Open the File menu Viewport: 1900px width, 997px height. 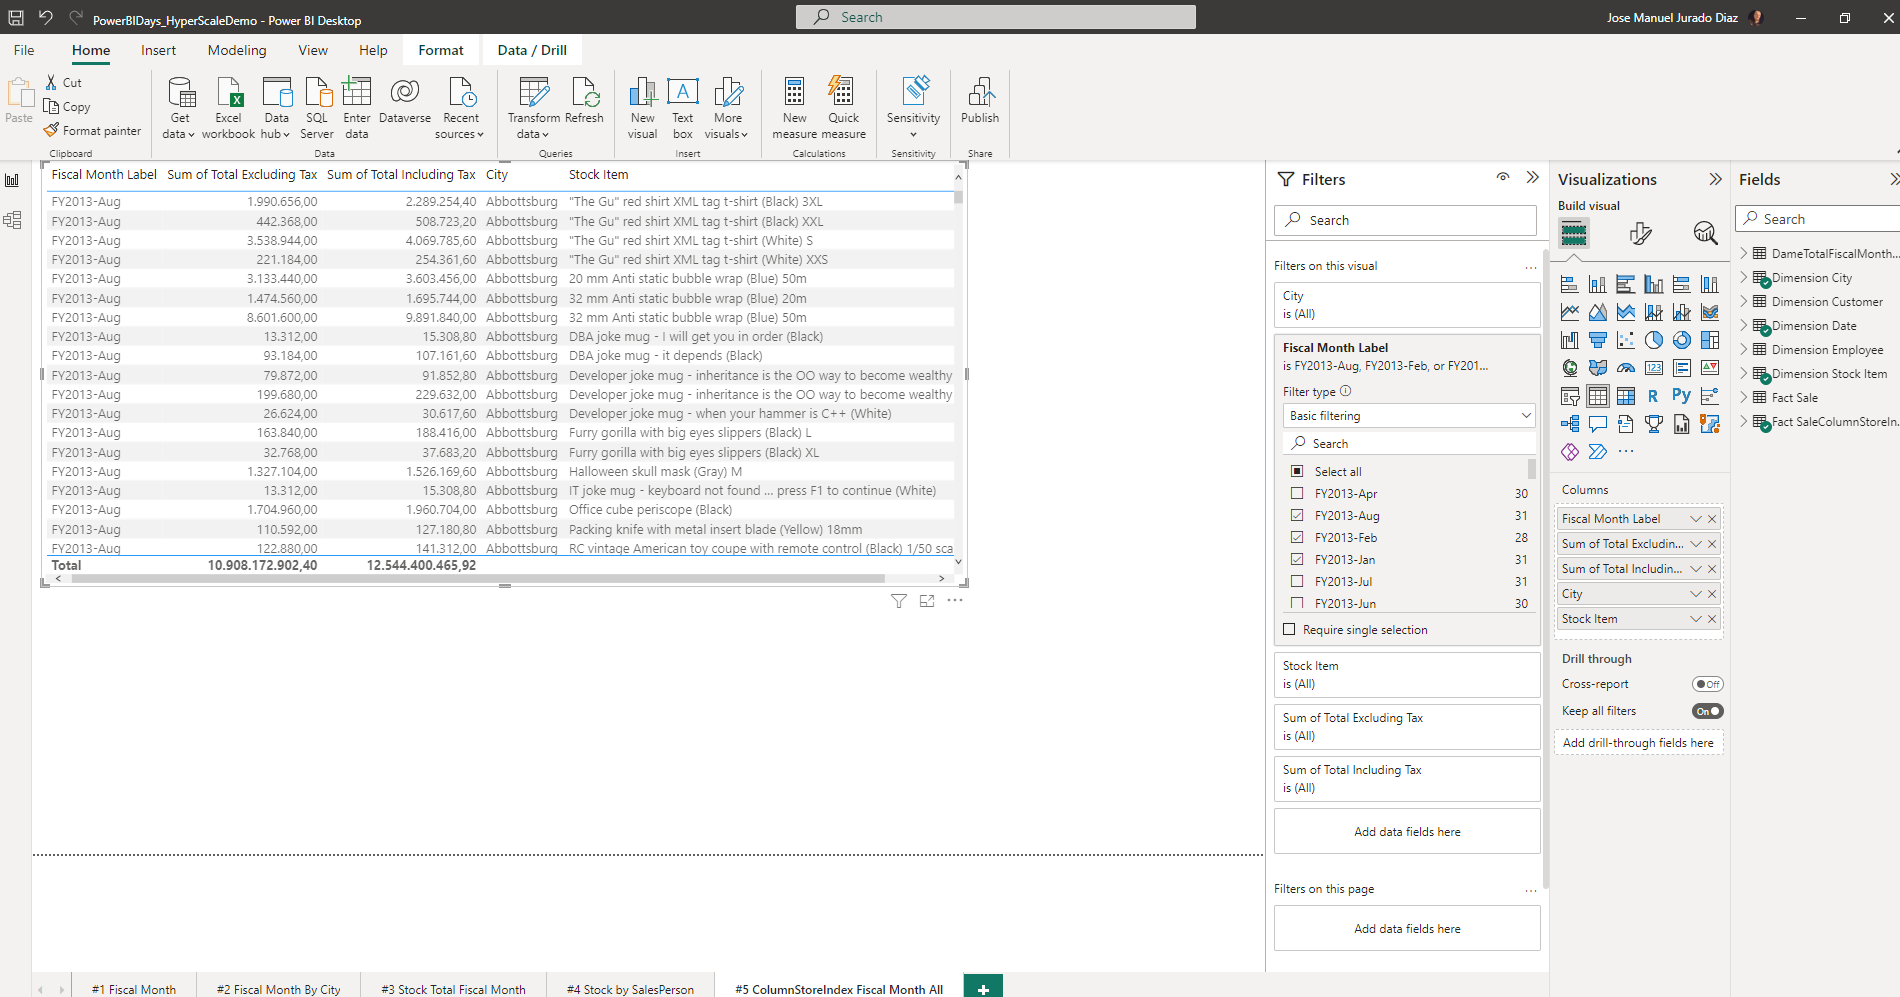click(x=24, y=50)
